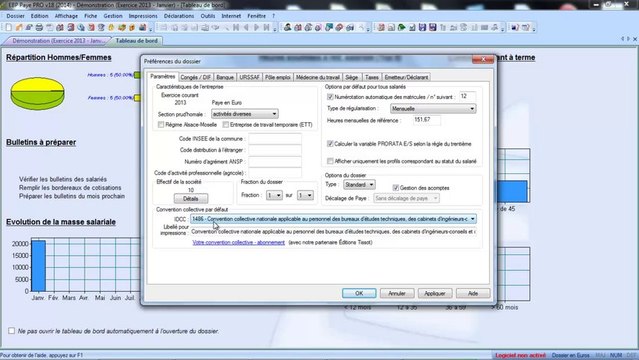Image resolution: width=639 pixels, height=360 pixels.
Task: Click the Appliquer button
Action: click(435, 293)
